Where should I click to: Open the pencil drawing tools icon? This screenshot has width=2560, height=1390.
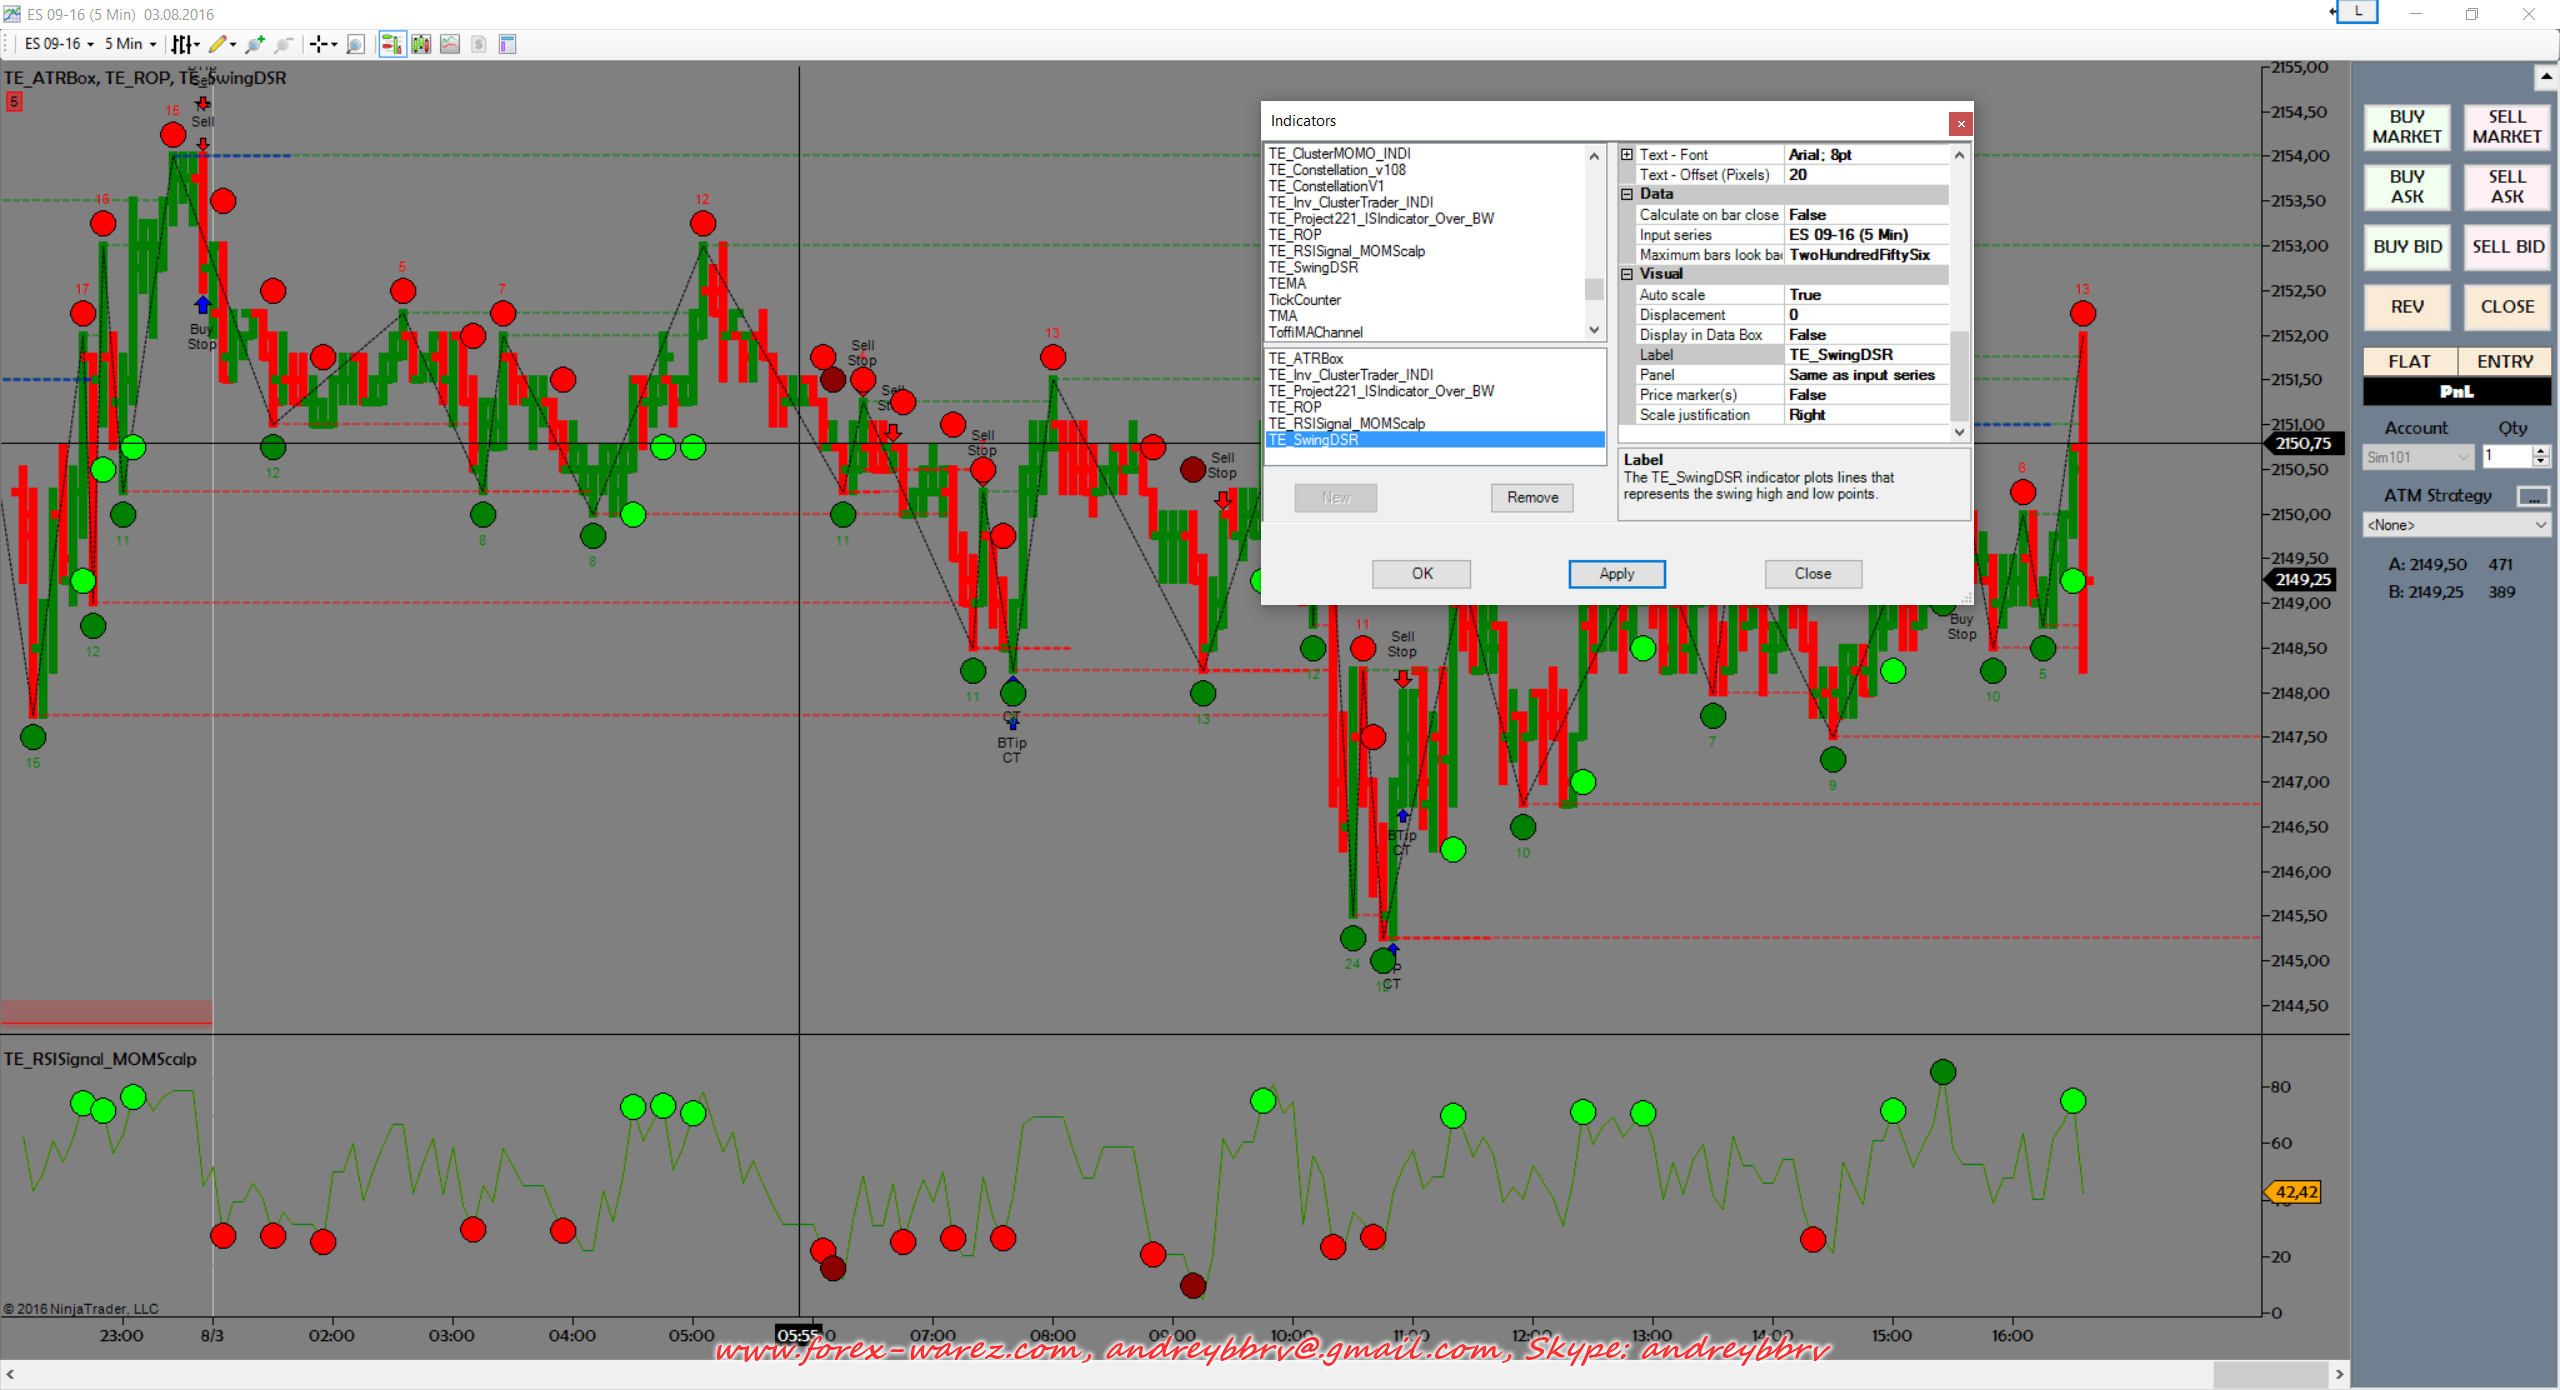pos(217,44)
